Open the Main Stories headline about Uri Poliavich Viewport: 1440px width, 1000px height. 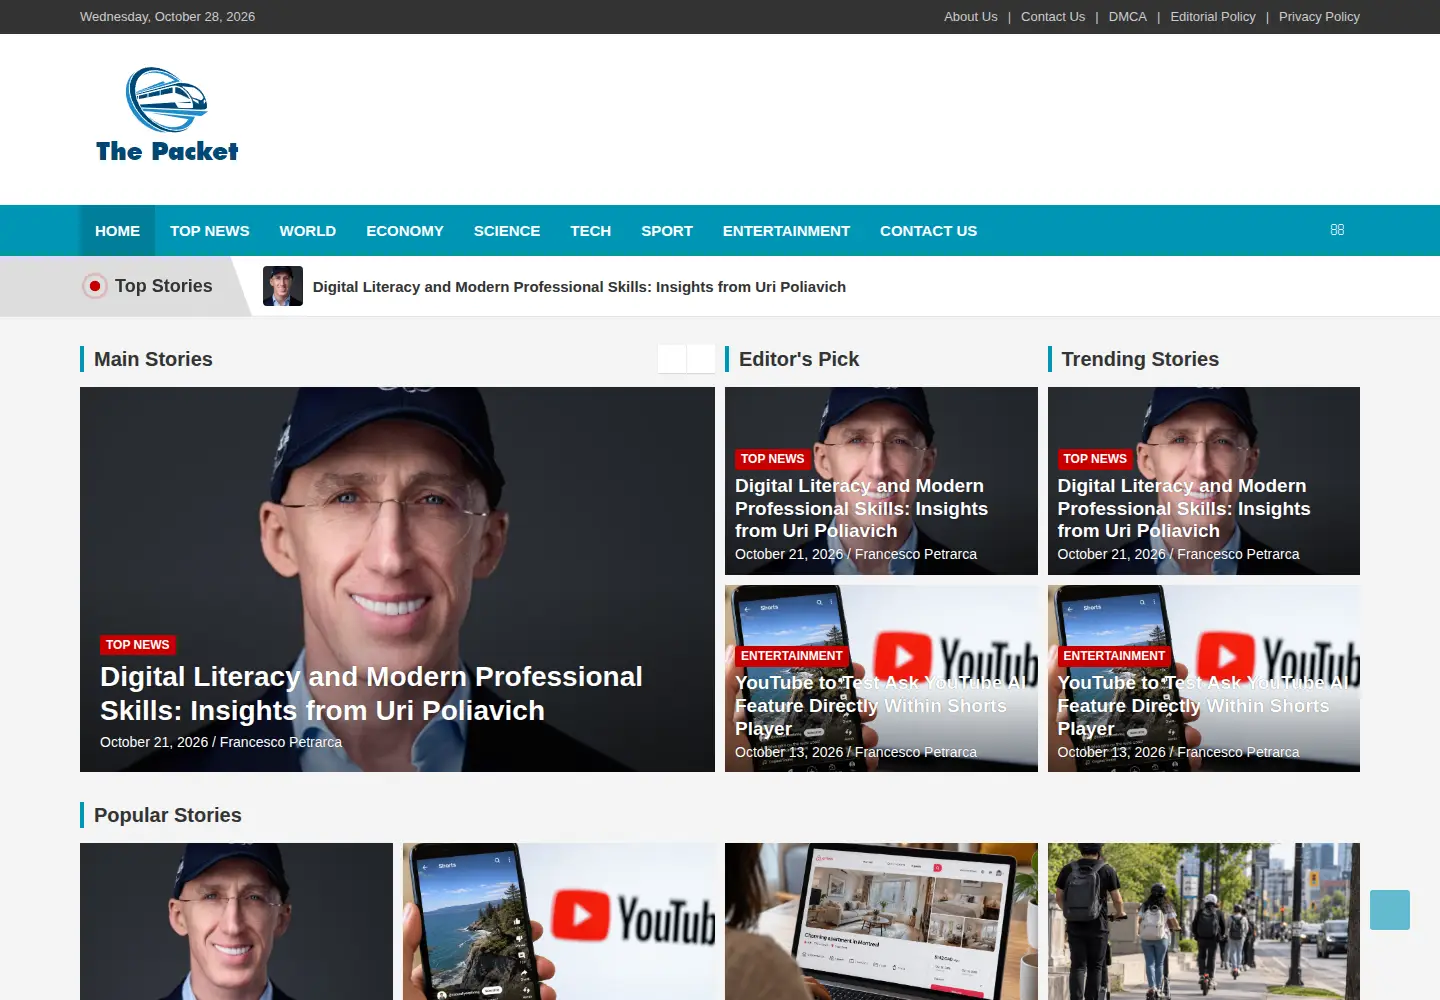pyautogui.click(x=371, y=694)
